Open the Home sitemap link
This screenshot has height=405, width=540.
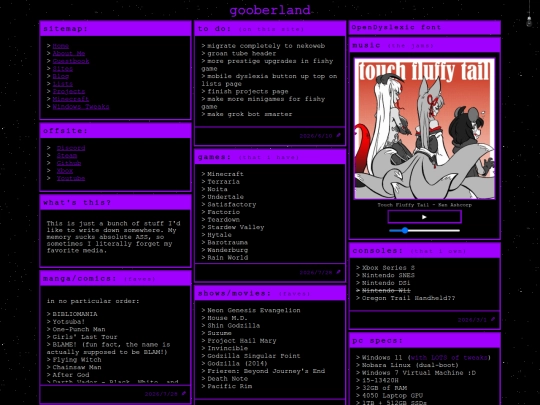(x=61, y=46)
